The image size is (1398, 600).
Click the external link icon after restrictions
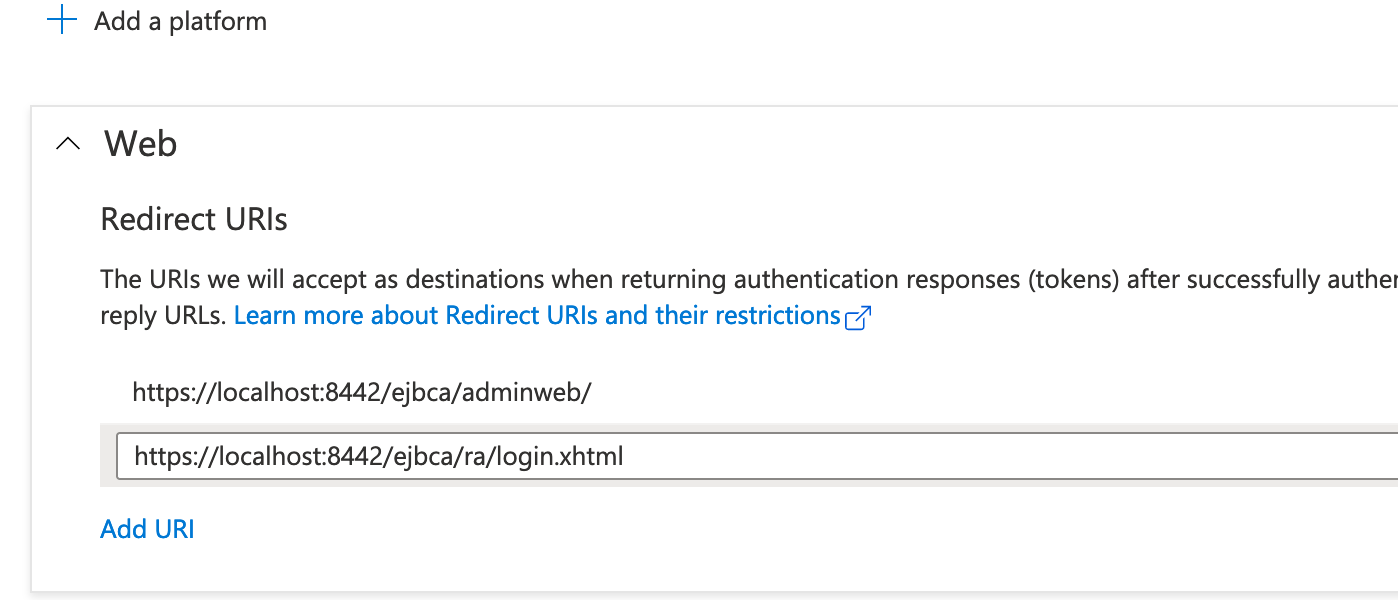click(859, 318)
